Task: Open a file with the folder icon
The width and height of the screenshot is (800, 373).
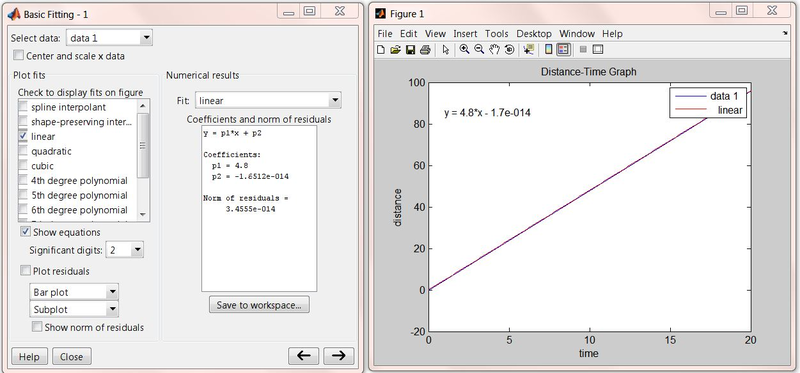Action: pos(395,49)
